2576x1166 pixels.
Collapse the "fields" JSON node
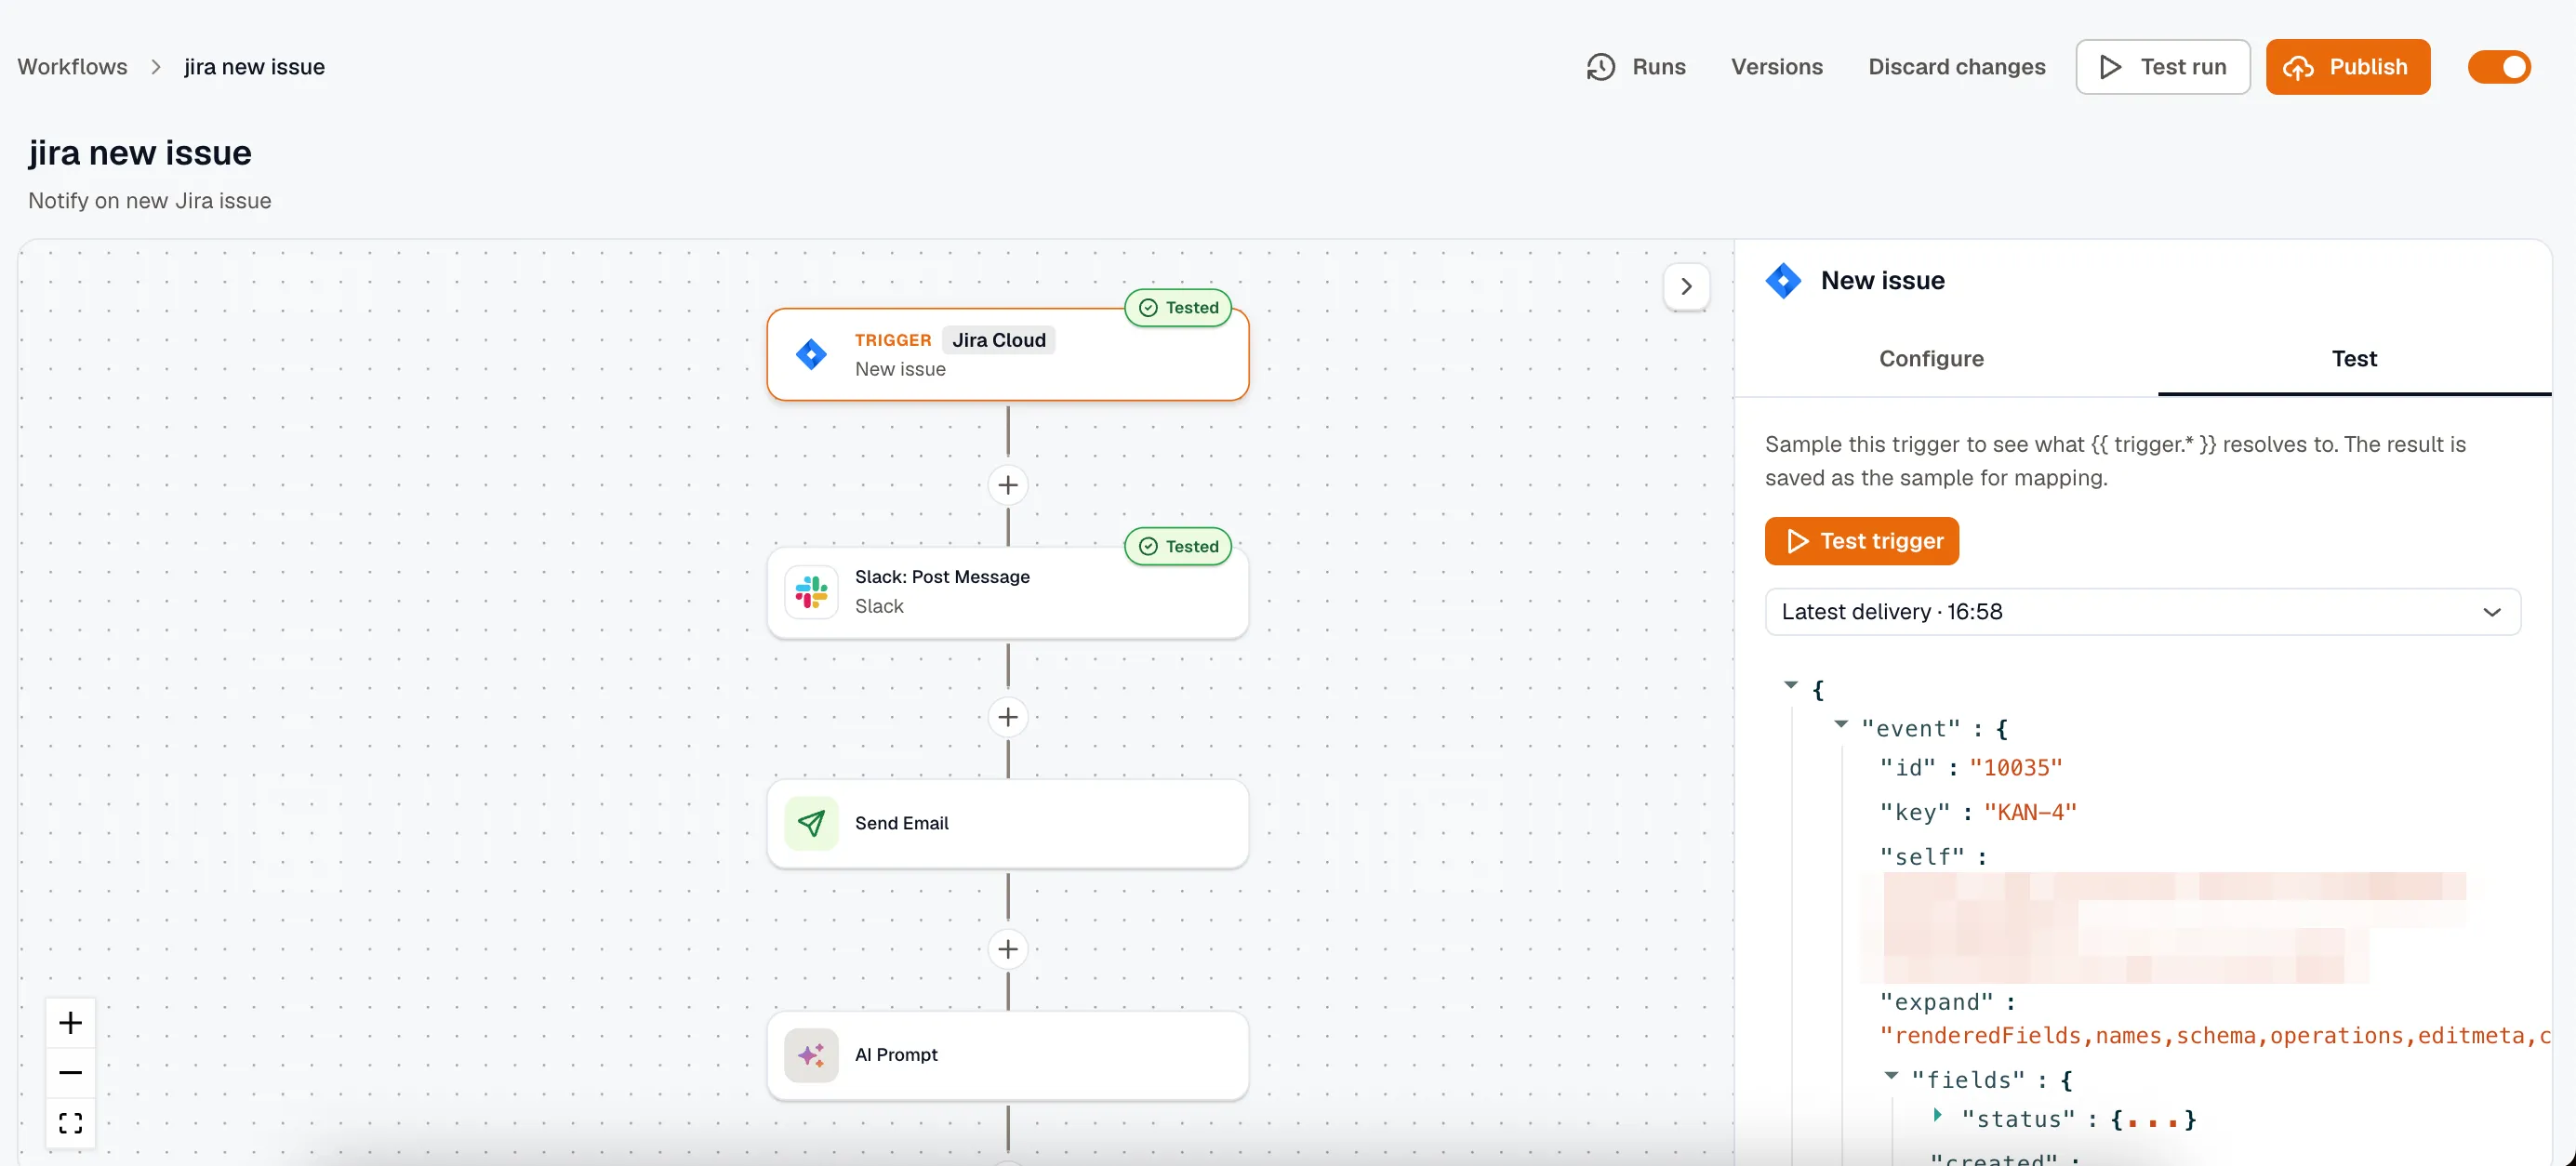click(x=1890, y=1076)
